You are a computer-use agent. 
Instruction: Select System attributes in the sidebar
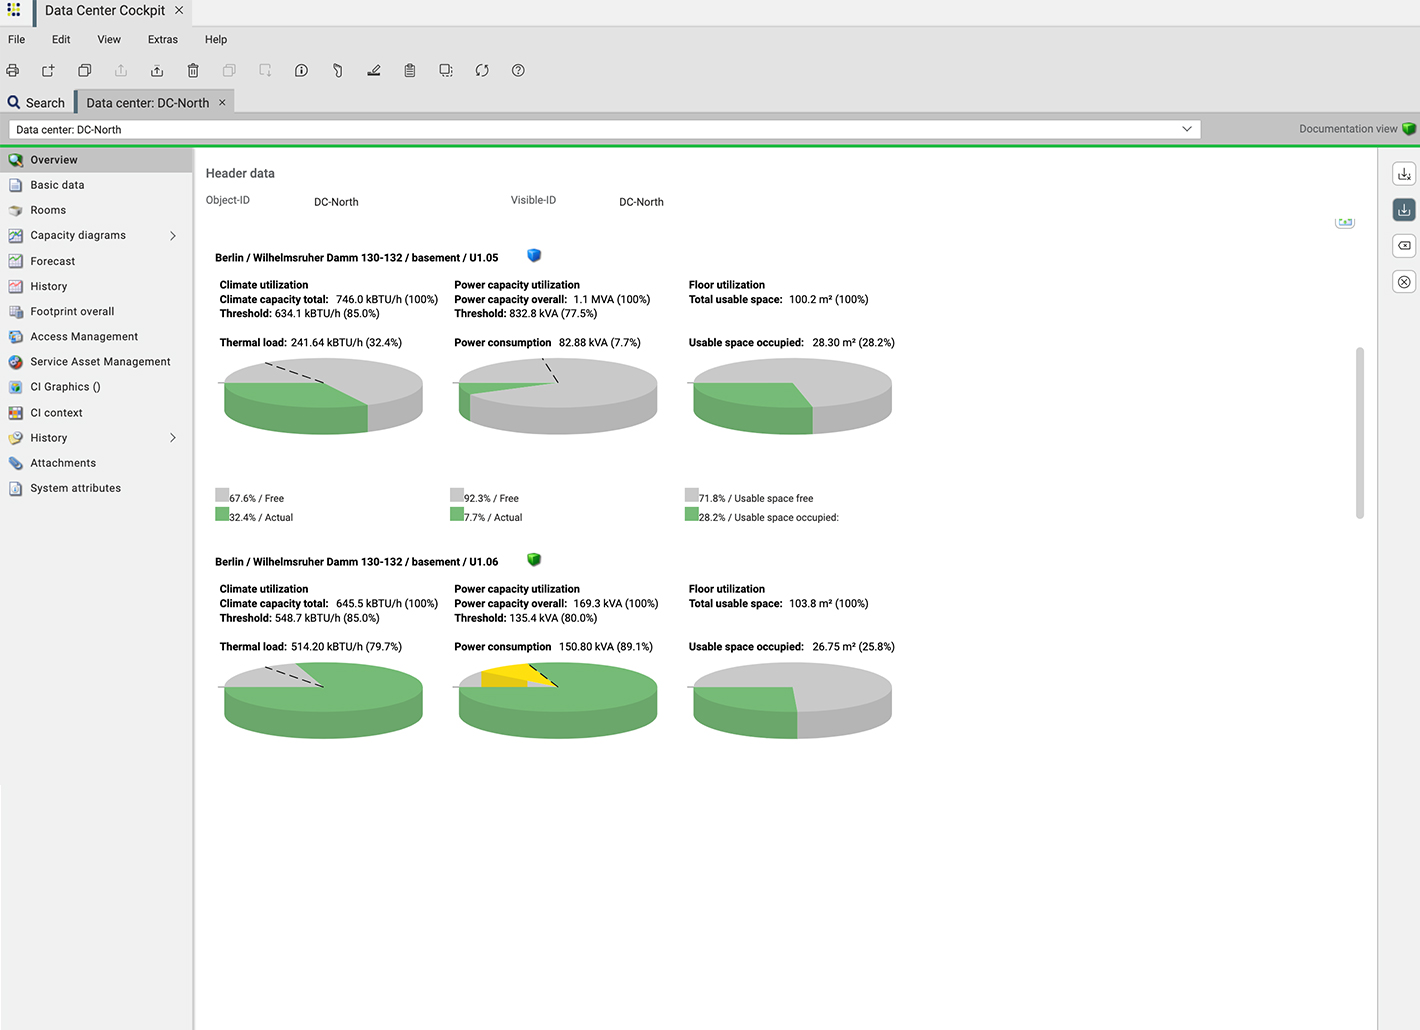pos(75,488)
